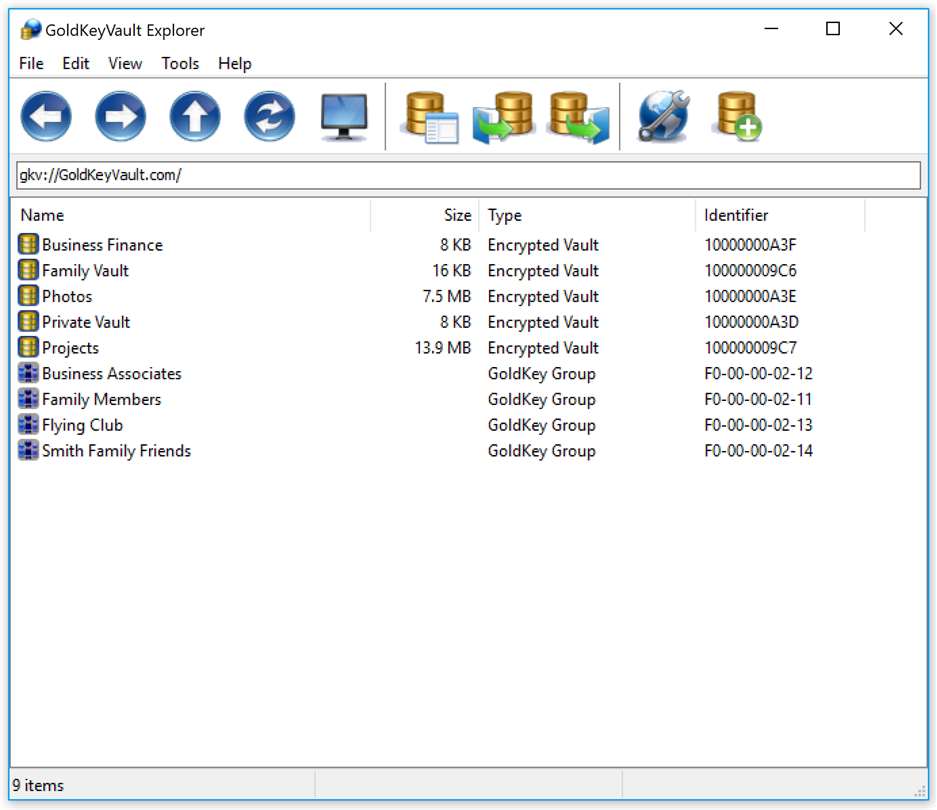
Task: Click the Private Vault row icon
Action: [28, 321]
